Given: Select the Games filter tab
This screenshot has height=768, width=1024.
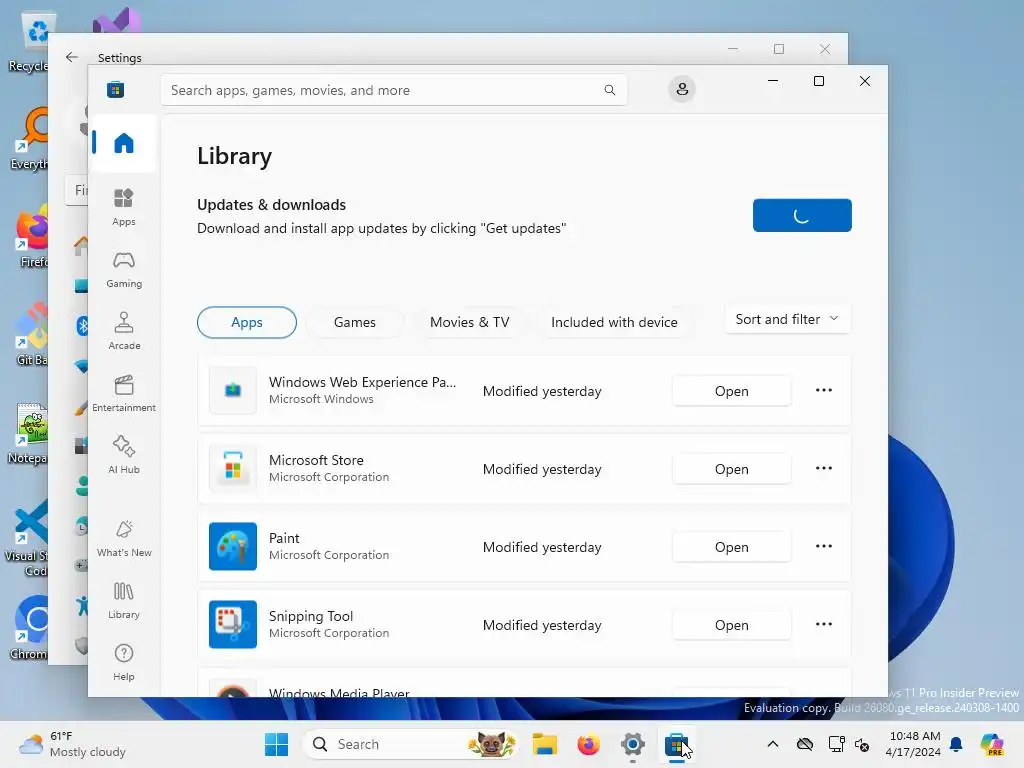Looking at the screenshot, I should [x=355, y=322].
